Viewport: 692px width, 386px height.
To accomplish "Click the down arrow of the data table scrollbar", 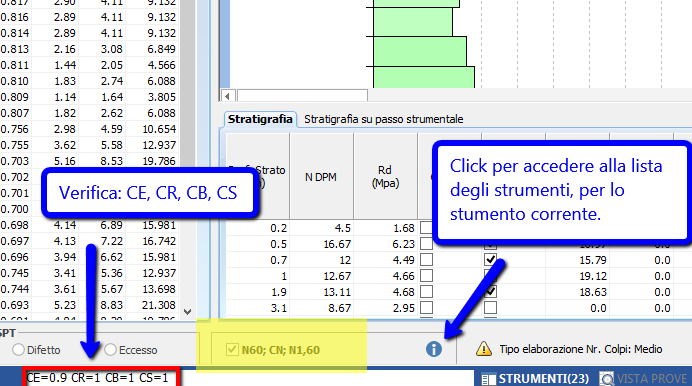I will point(188,312).
